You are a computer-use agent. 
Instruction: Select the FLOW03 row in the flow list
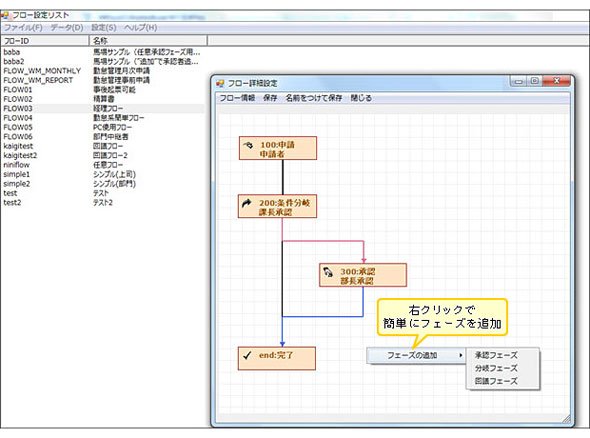[102, 108]
